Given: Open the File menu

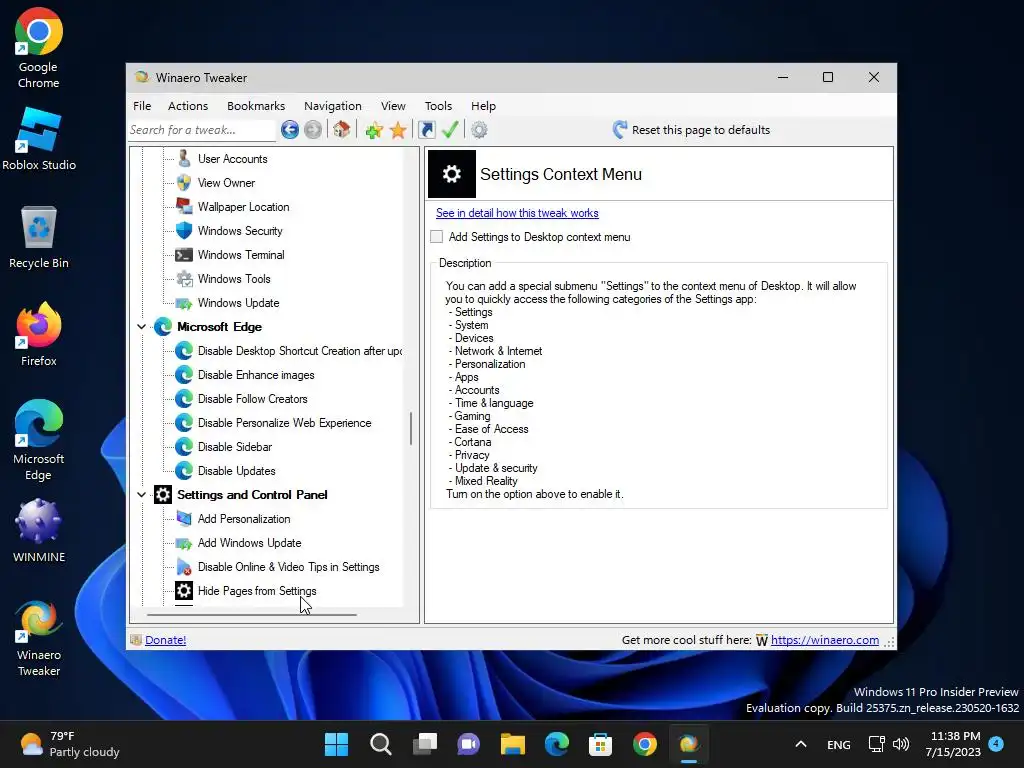Looking at the screenshot, I should pos(142,106).
